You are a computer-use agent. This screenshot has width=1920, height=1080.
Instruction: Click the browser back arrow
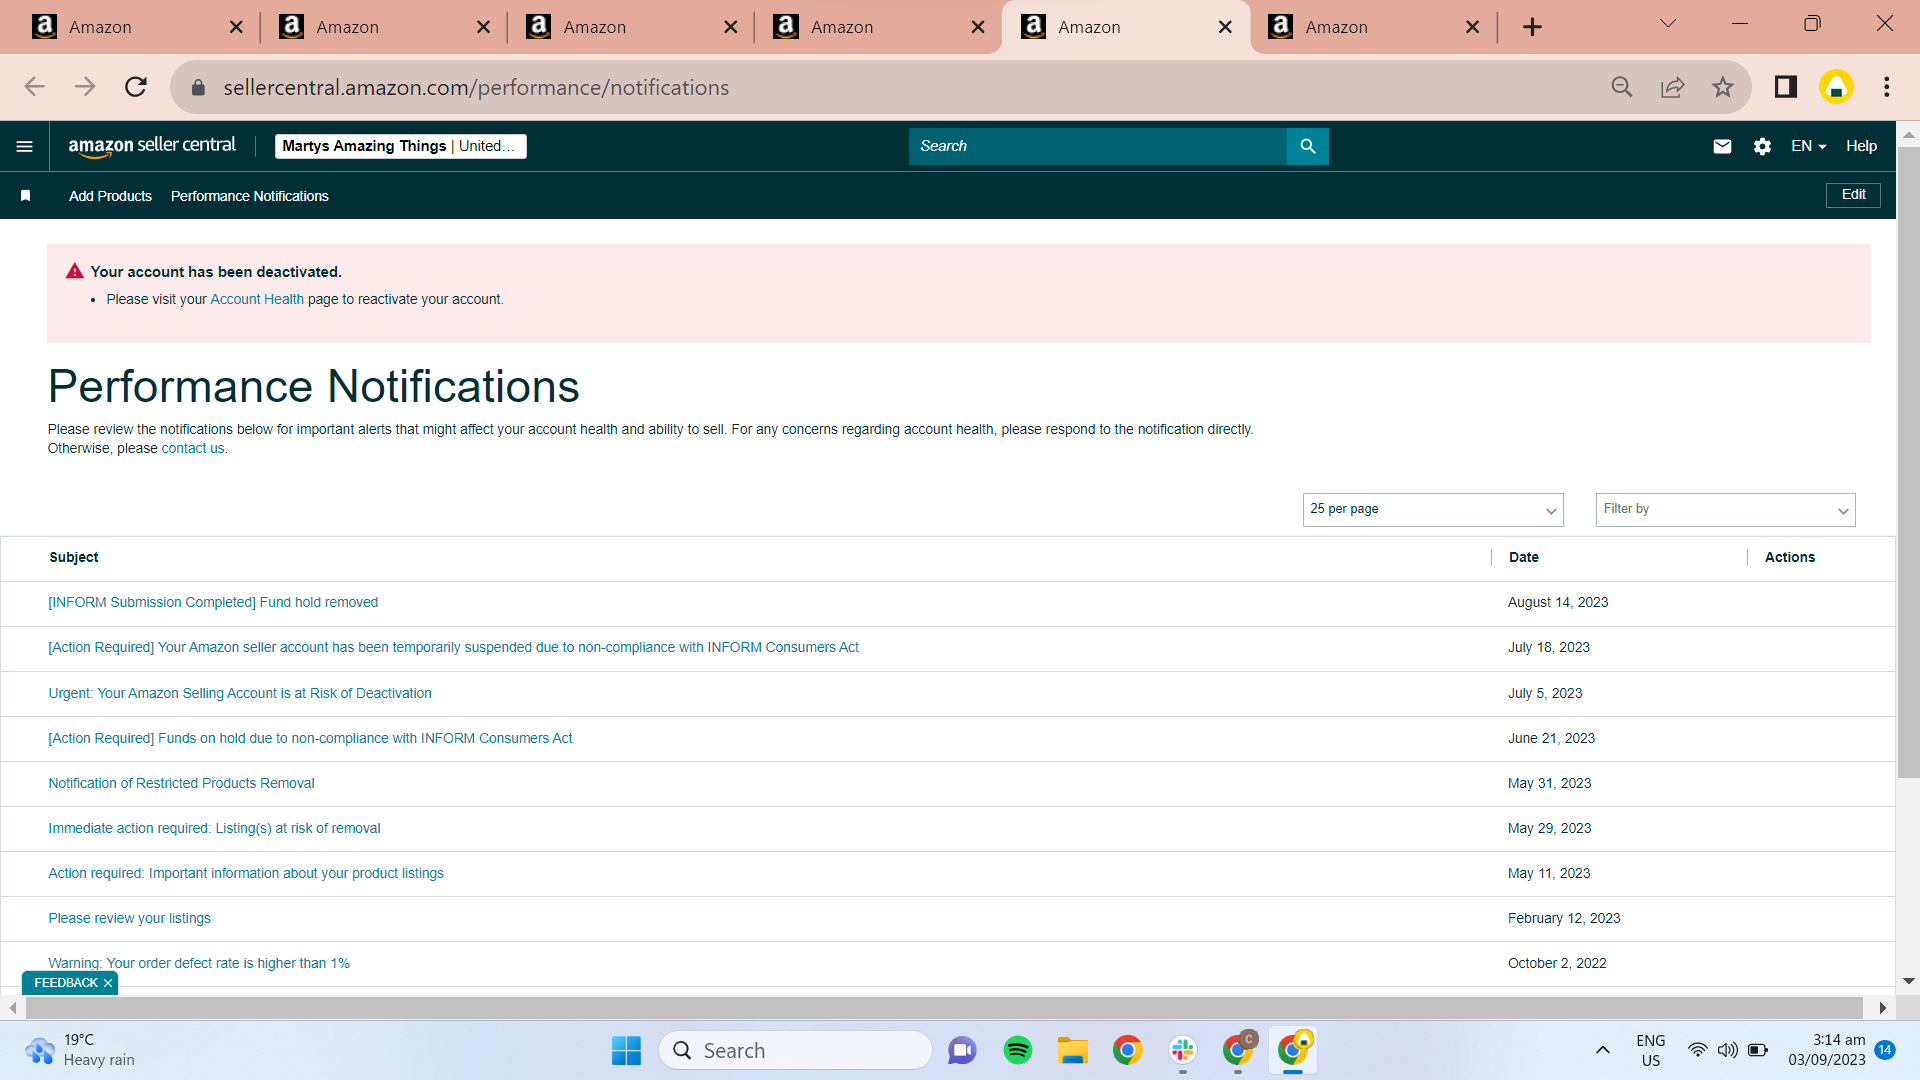pos(35,87)
